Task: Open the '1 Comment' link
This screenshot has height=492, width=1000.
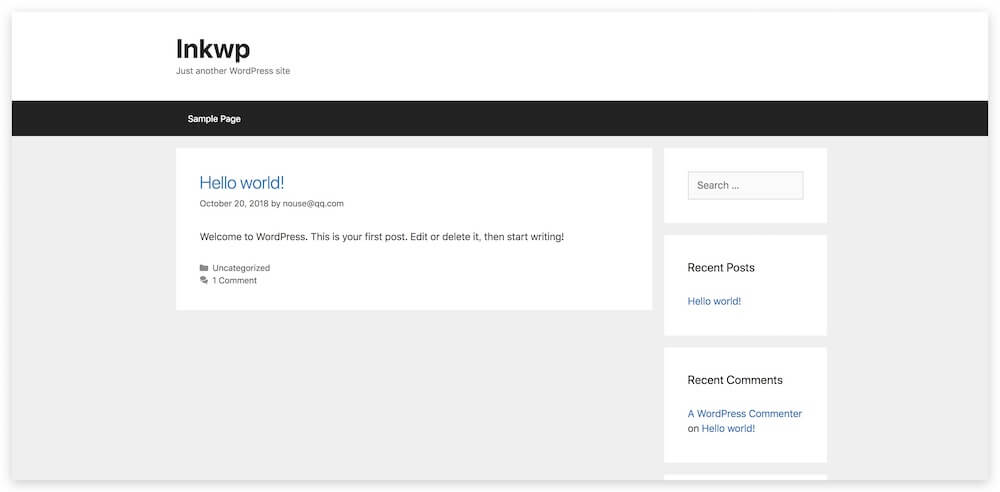Action: click(234, 281)
